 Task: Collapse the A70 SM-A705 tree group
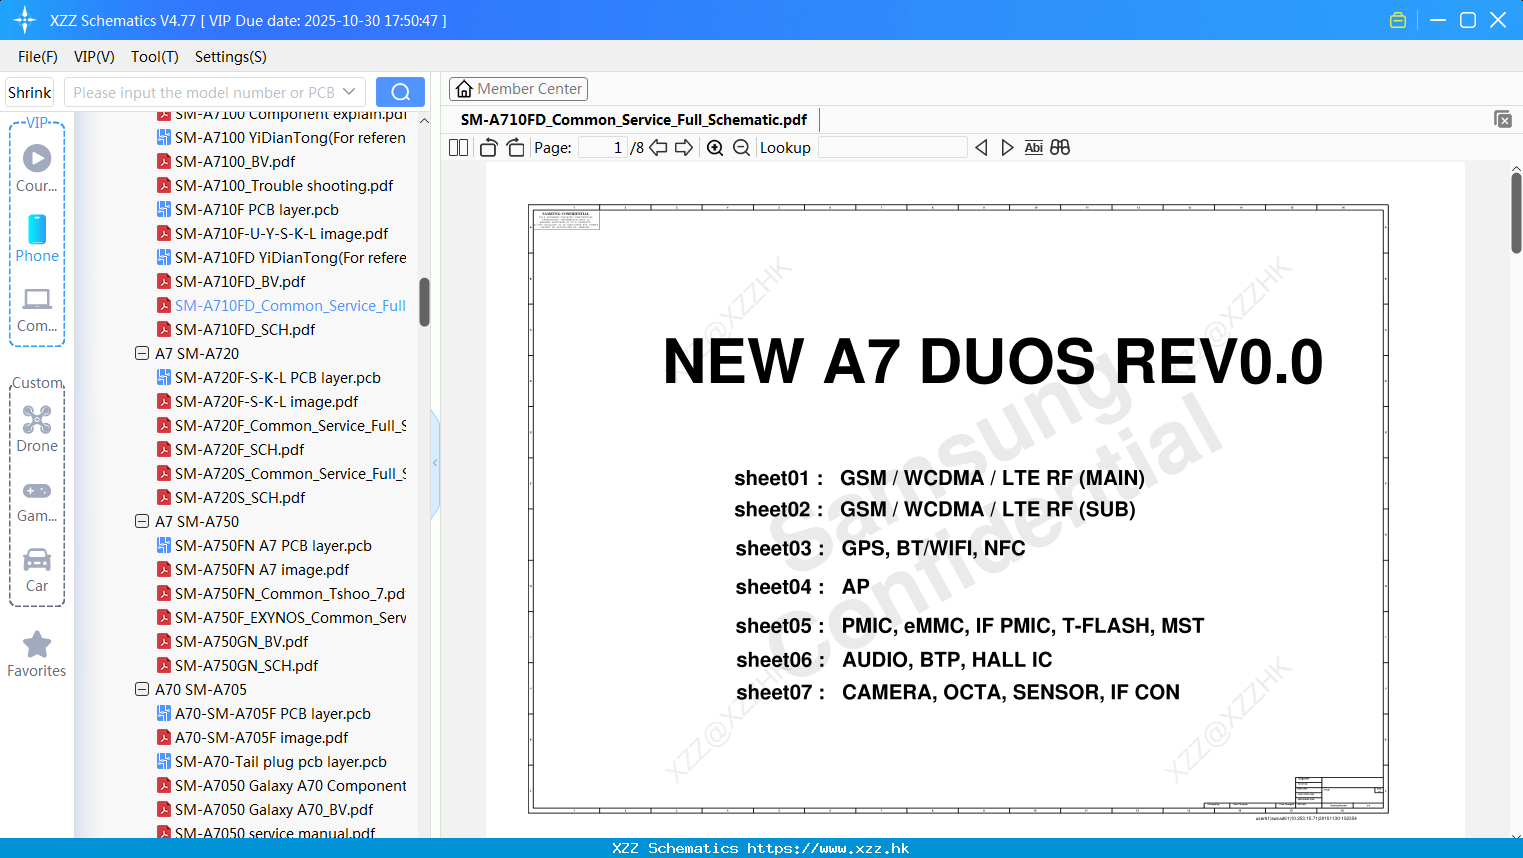(x=142, y=689)
